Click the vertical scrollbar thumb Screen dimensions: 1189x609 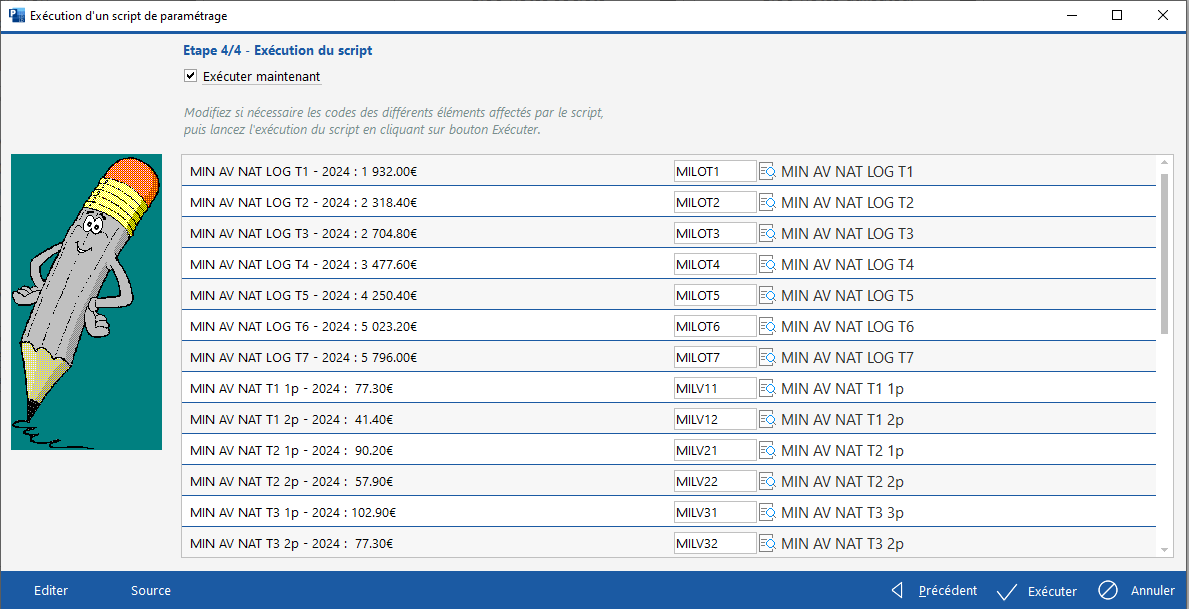point(1164,252)
